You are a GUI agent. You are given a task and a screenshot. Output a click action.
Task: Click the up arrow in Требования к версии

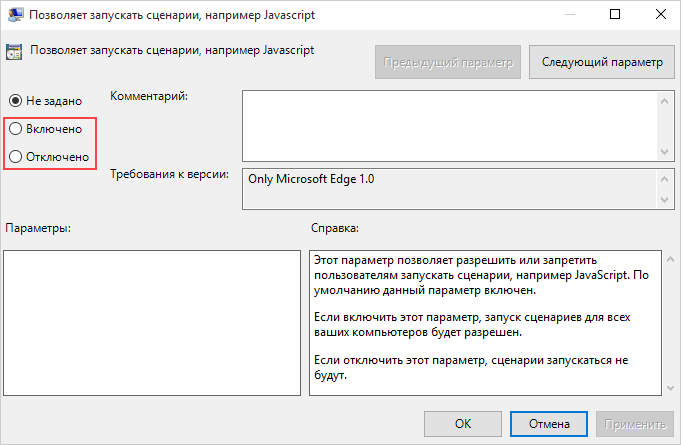pos(664,176)
